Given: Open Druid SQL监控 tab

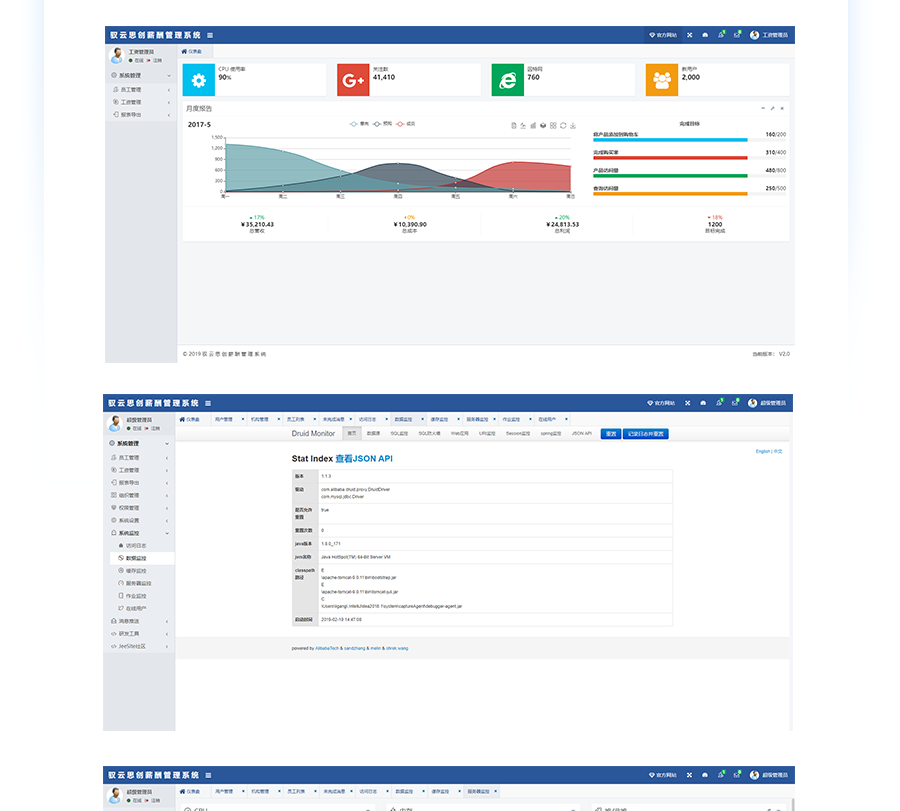Looking at the screenshot, I should (399, 434).
